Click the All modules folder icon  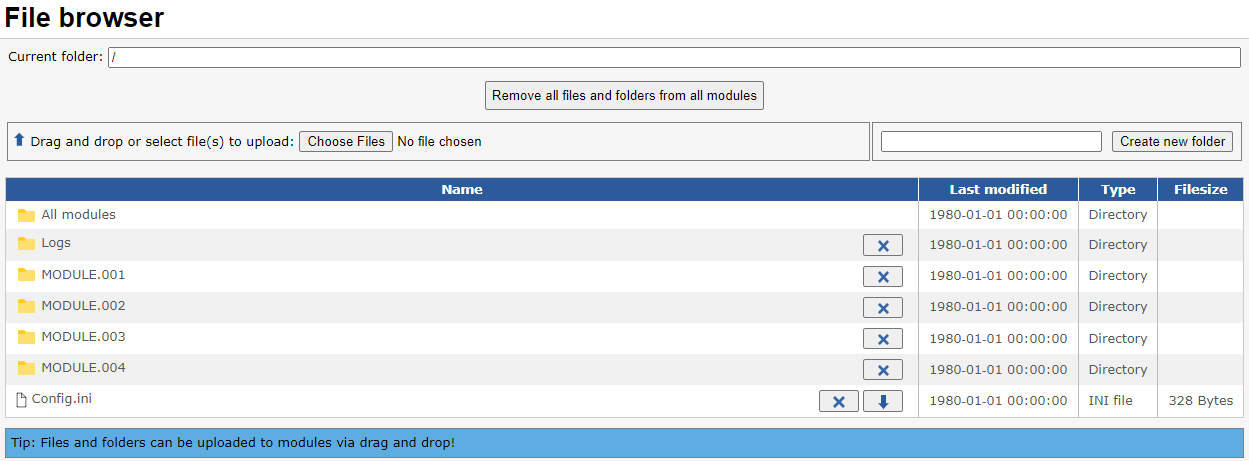[26, 215]
